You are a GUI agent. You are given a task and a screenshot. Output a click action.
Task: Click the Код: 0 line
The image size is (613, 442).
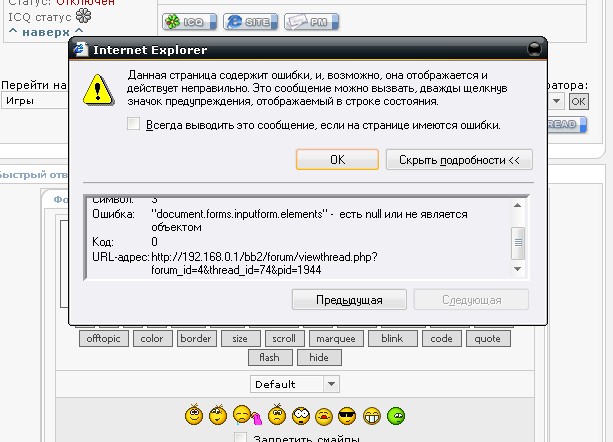[x=125, y=242]
